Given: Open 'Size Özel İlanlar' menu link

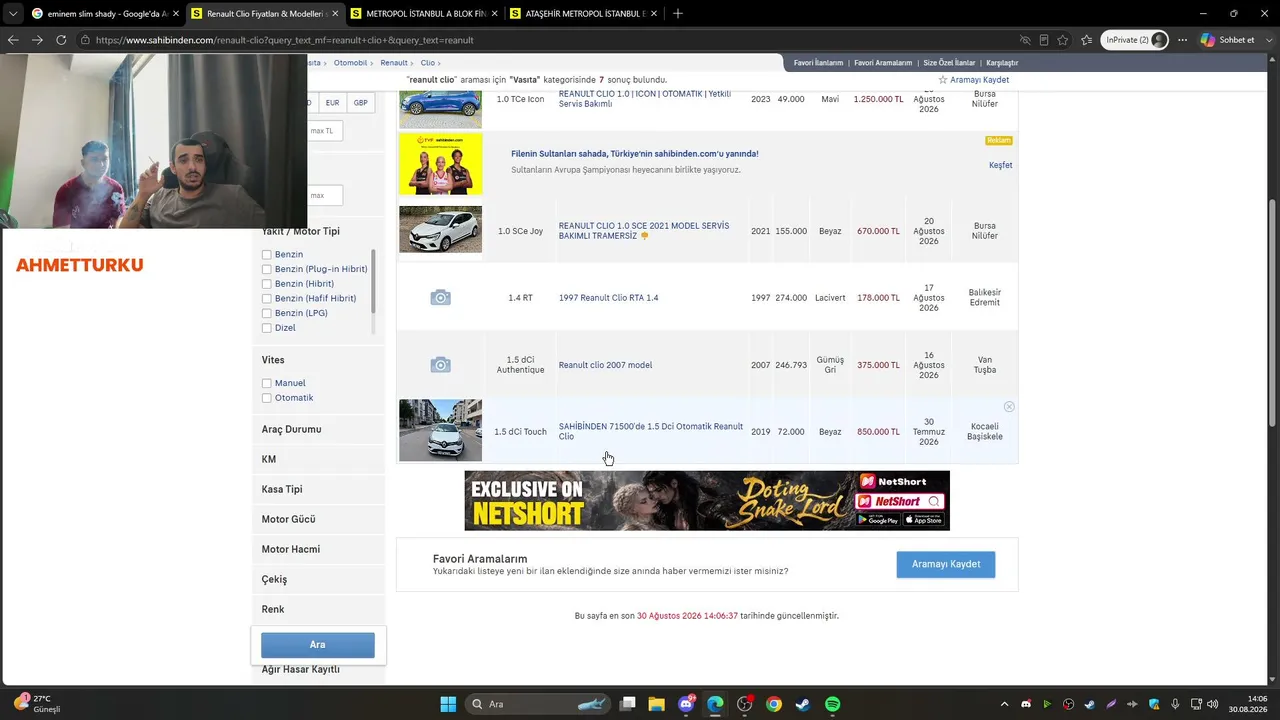Looking at the screenshot, I should pyautogui.click(x=949, y=63).
